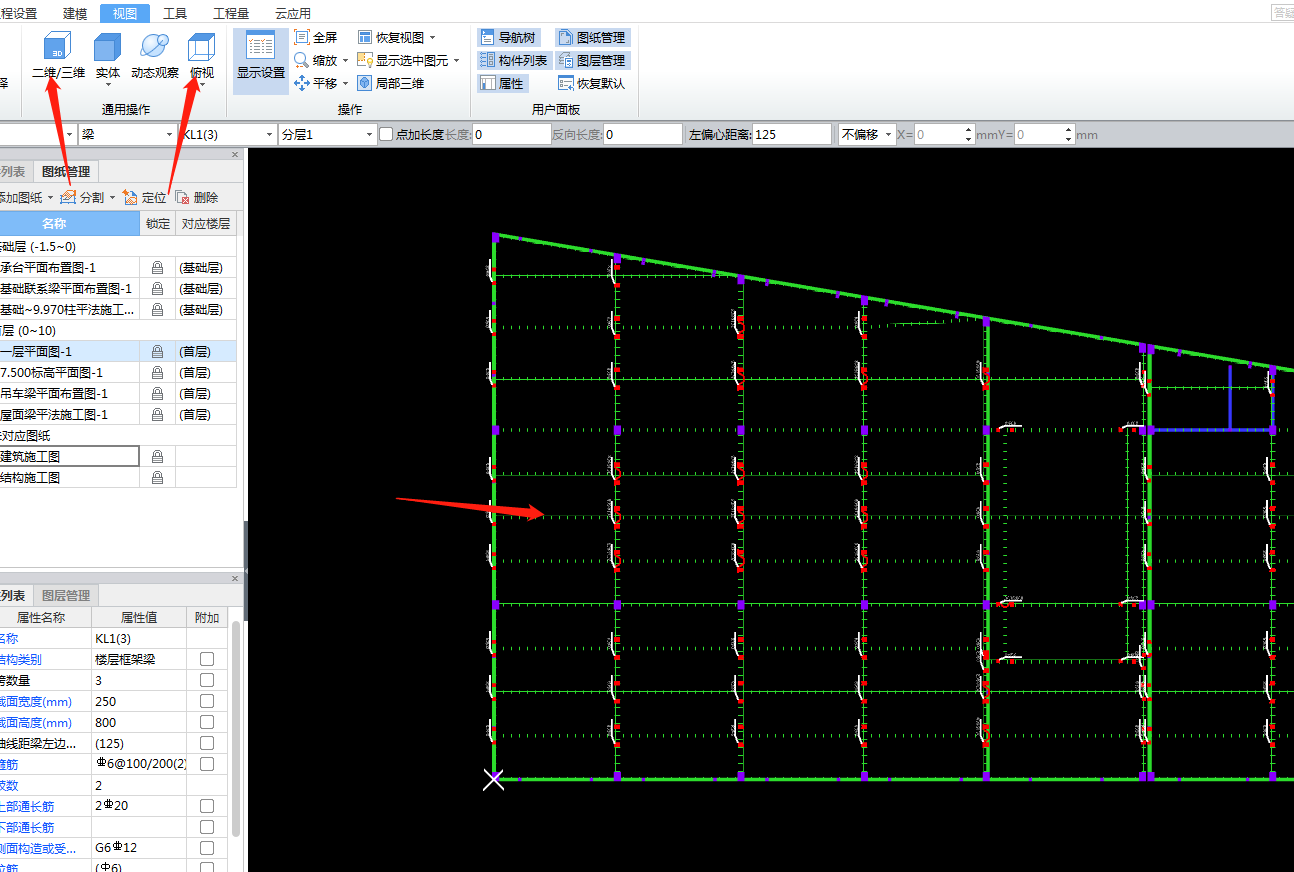1294x872 pixels.
Task: Click the 缩放 zoom tool
Action: [x=316, y=60]
